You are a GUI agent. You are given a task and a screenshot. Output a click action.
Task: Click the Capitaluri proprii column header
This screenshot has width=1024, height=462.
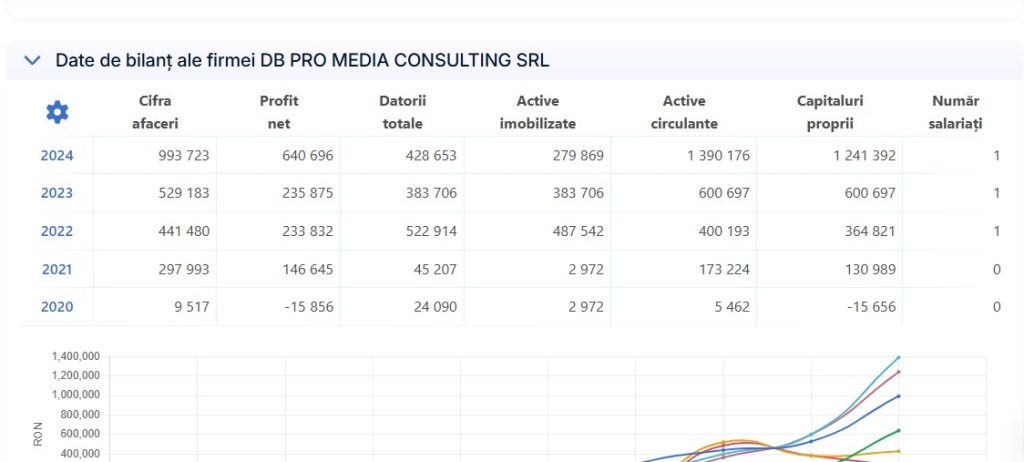pyautogui.click(x=830, y=112)
